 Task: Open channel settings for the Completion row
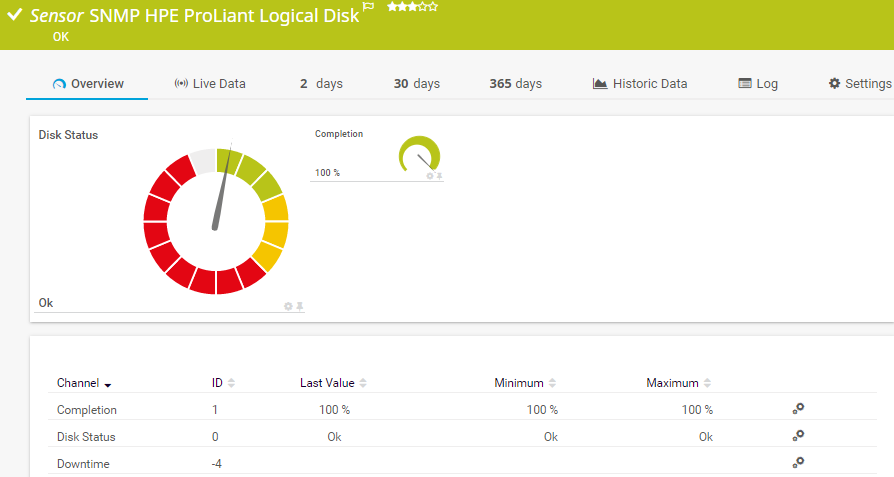[x=798, y=409]
